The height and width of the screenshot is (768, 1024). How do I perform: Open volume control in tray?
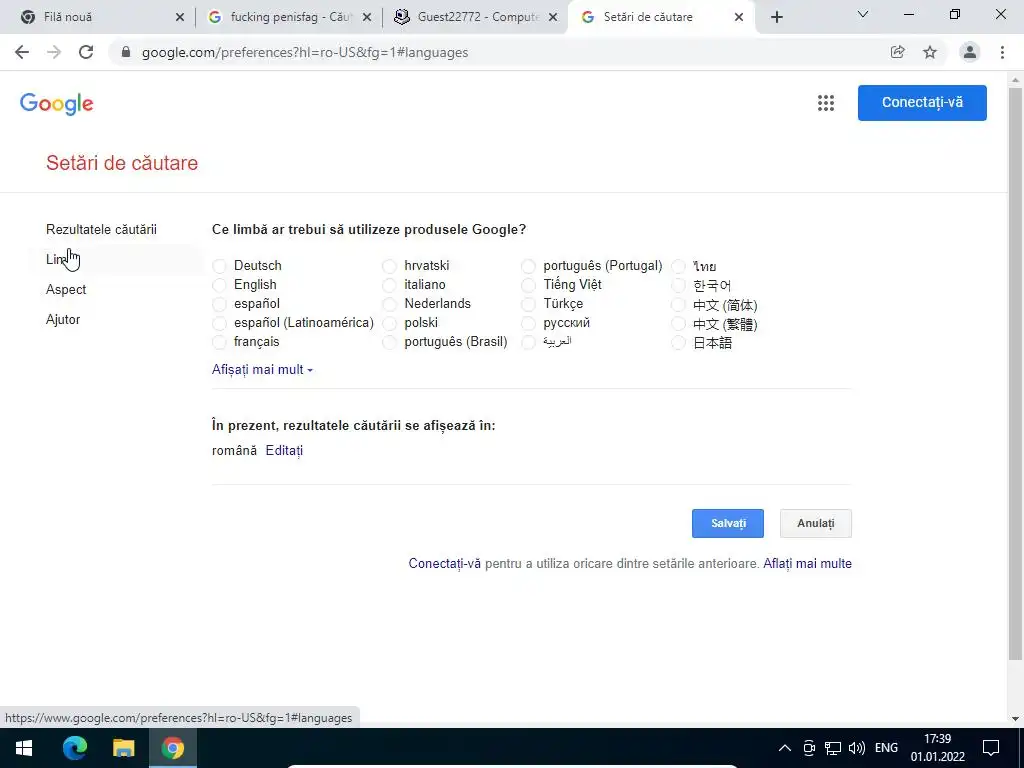[857, 748]
